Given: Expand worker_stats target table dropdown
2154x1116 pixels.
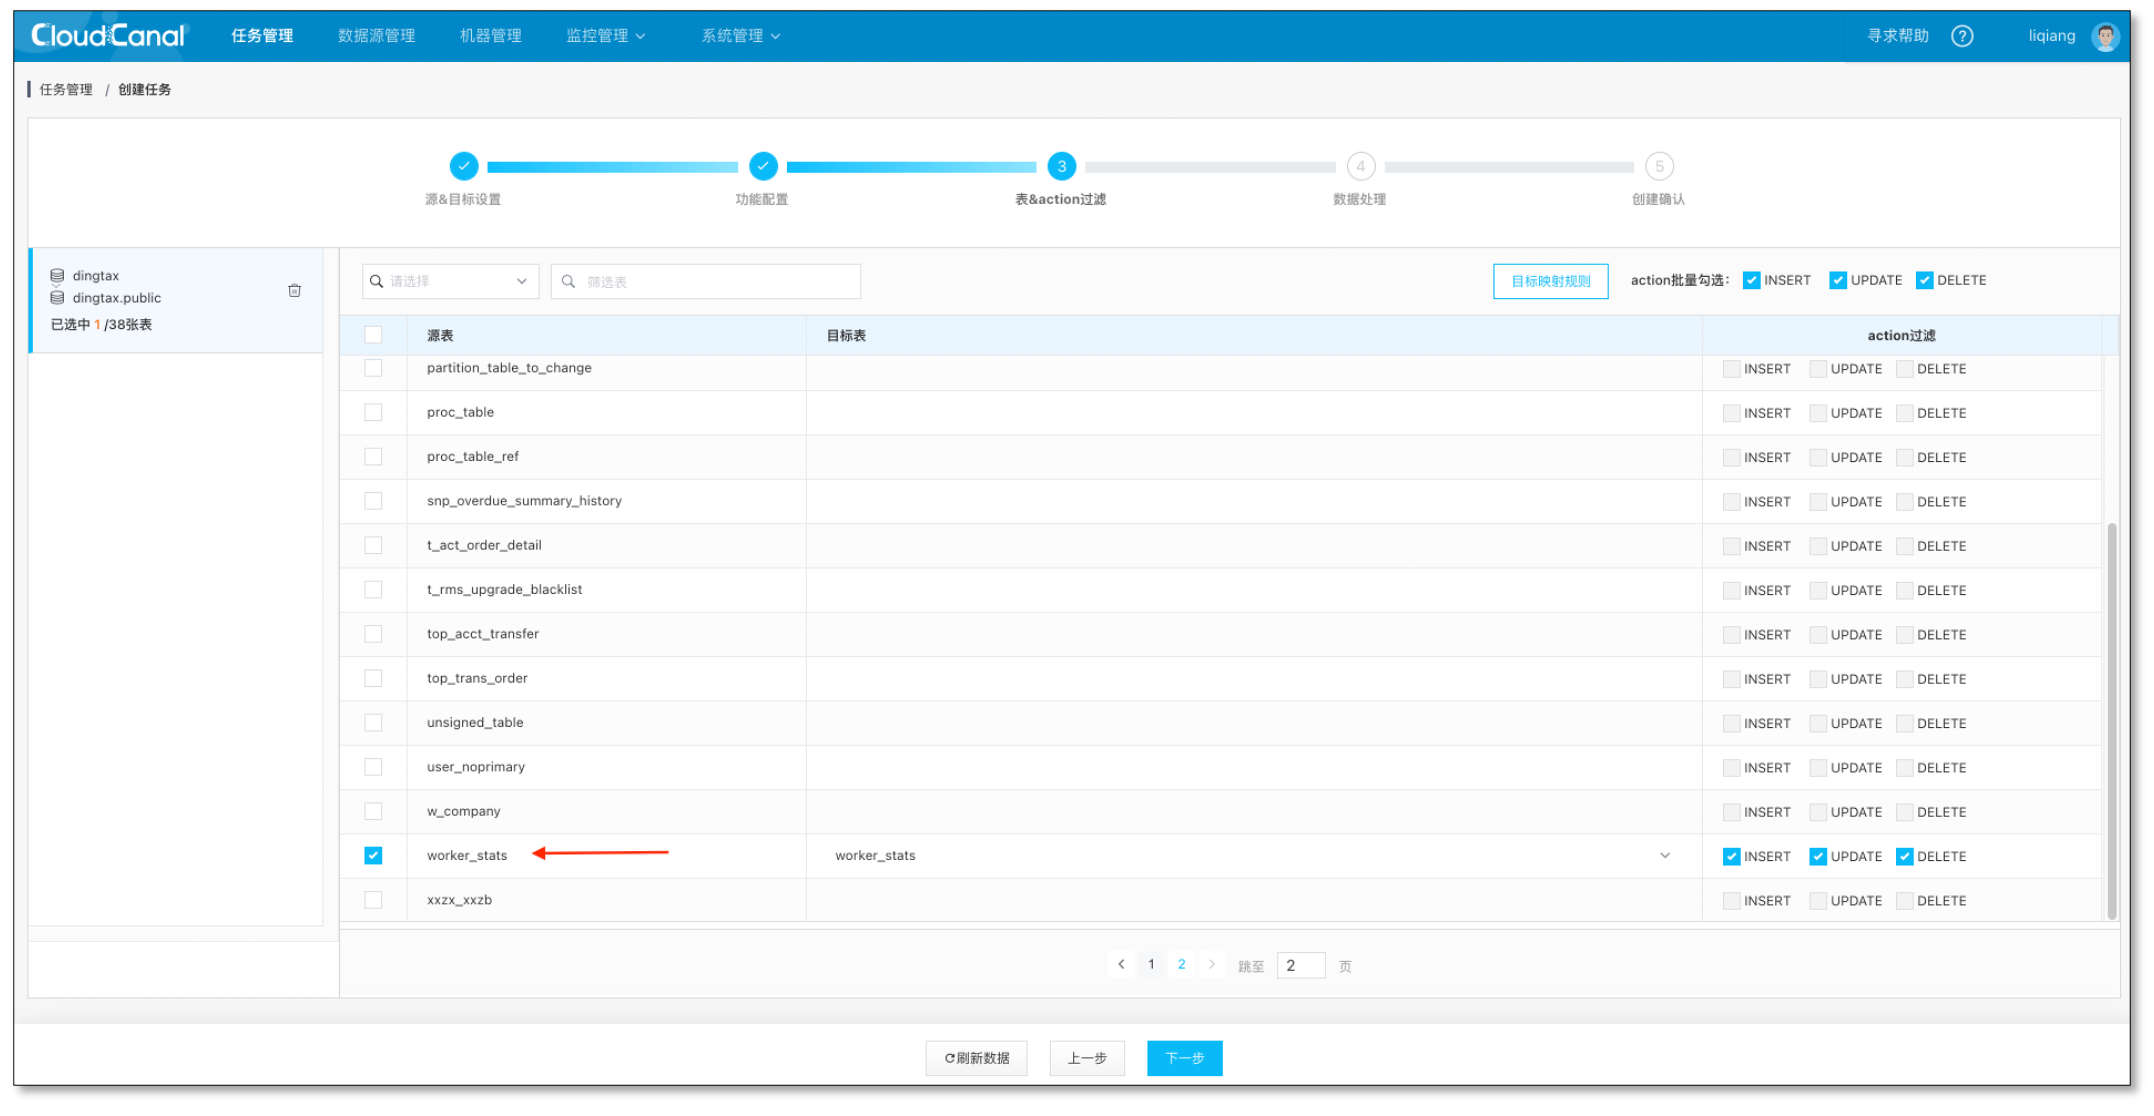Looking at the screenshot, I should pos(1664,856).
